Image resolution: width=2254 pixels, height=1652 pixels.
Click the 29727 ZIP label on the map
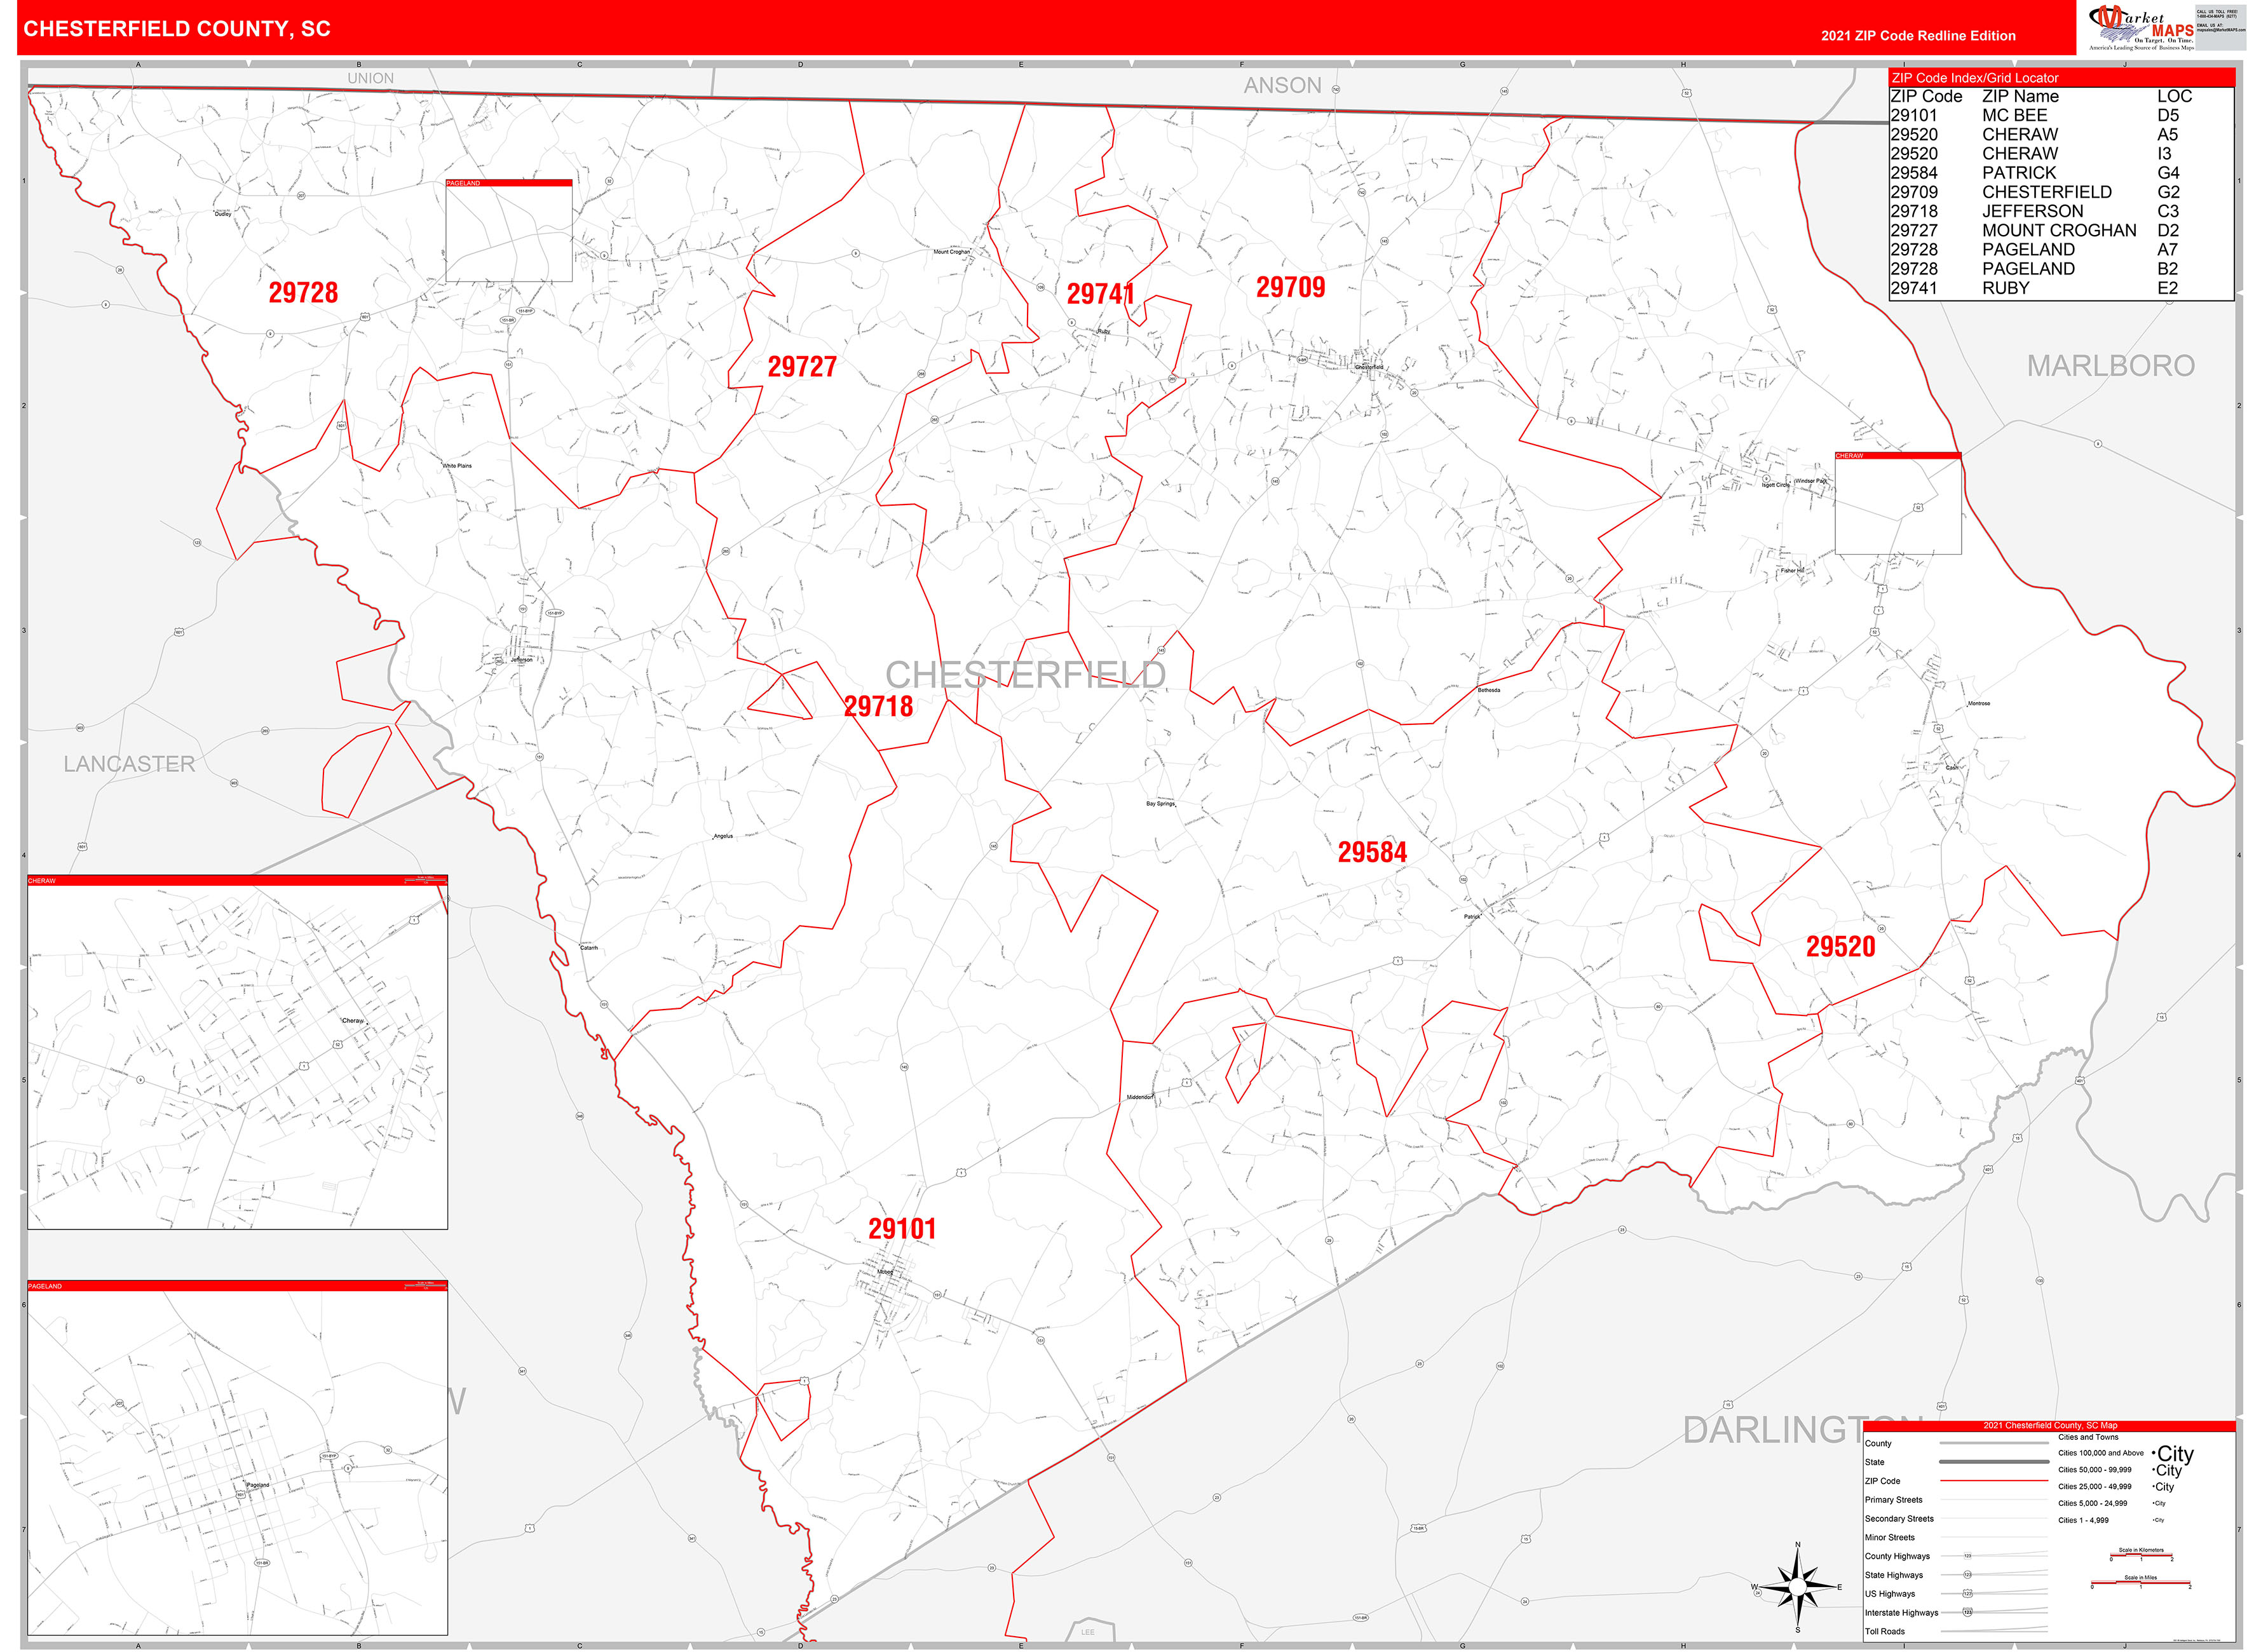click(802, 367)
